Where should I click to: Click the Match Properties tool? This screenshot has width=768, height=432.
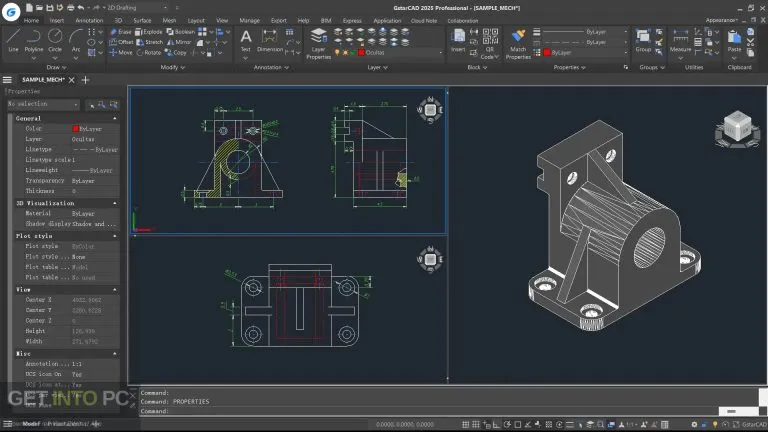coord(518,43)
